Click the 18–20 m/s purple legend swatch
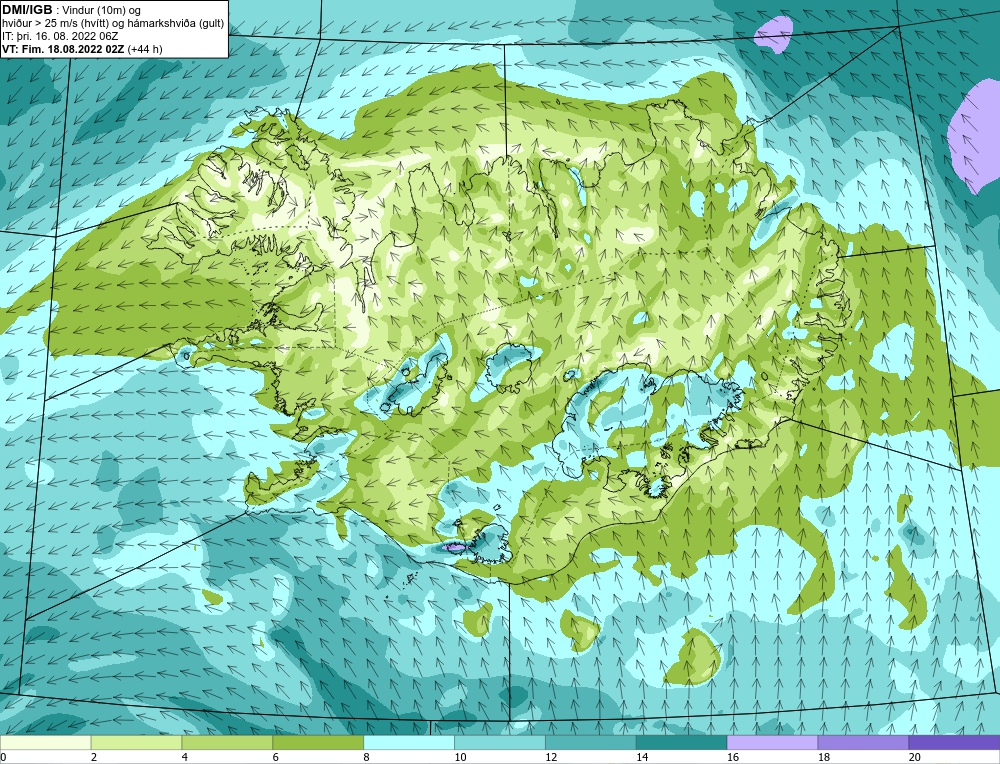1000x764 pixels. 863,742
